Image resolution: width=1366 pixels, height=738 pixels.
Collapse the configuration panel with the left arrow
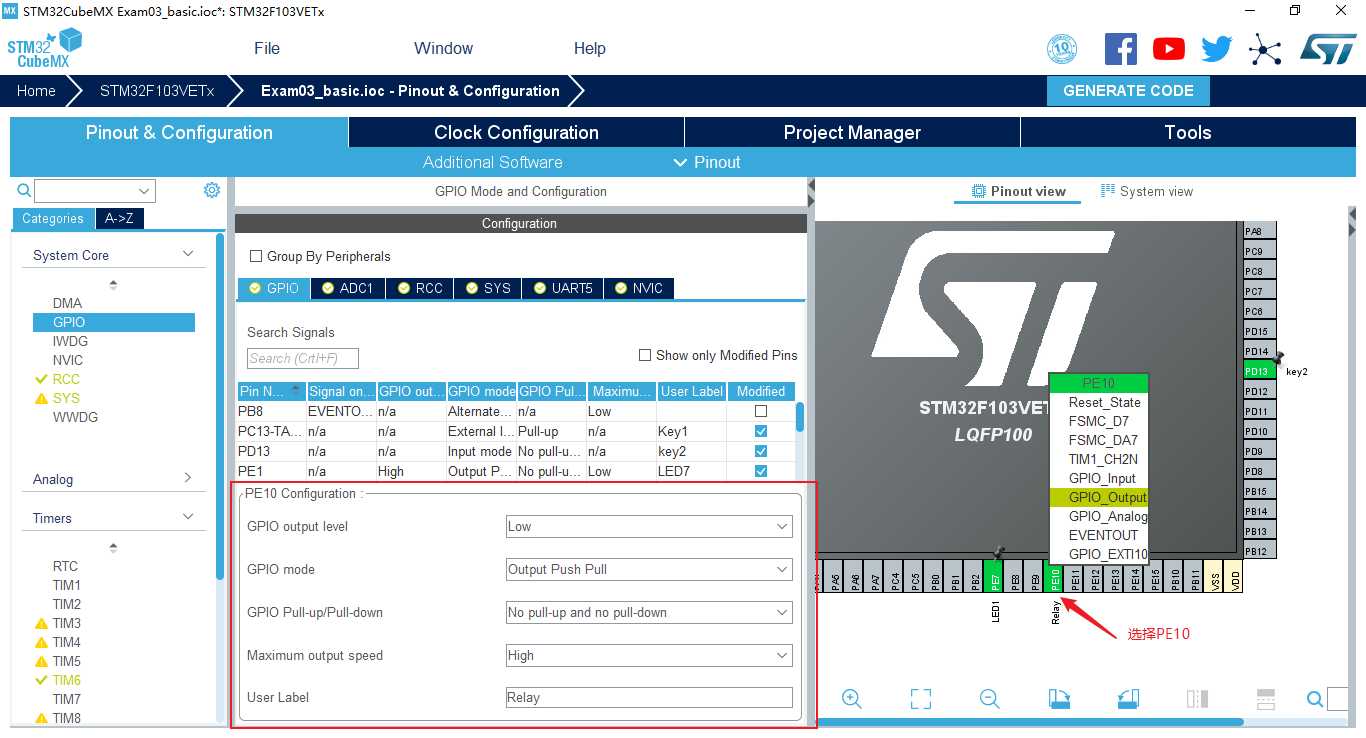pyautogui.click(x=811, y=187)
